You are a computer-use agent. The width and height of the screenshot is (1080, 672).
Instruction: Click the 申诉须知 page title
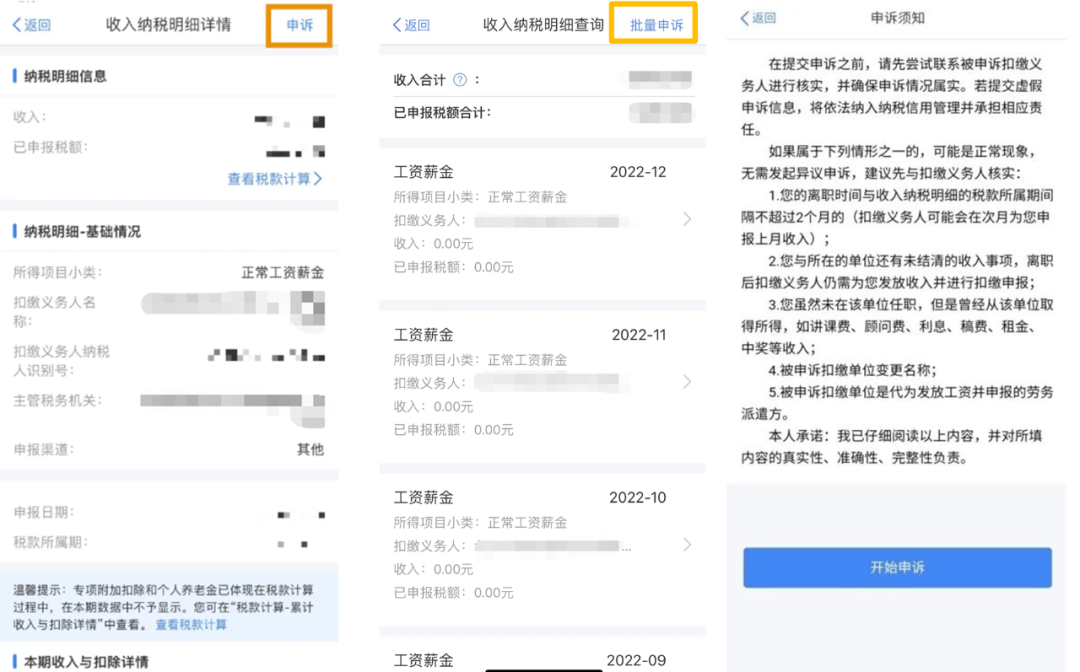point(897,18)
